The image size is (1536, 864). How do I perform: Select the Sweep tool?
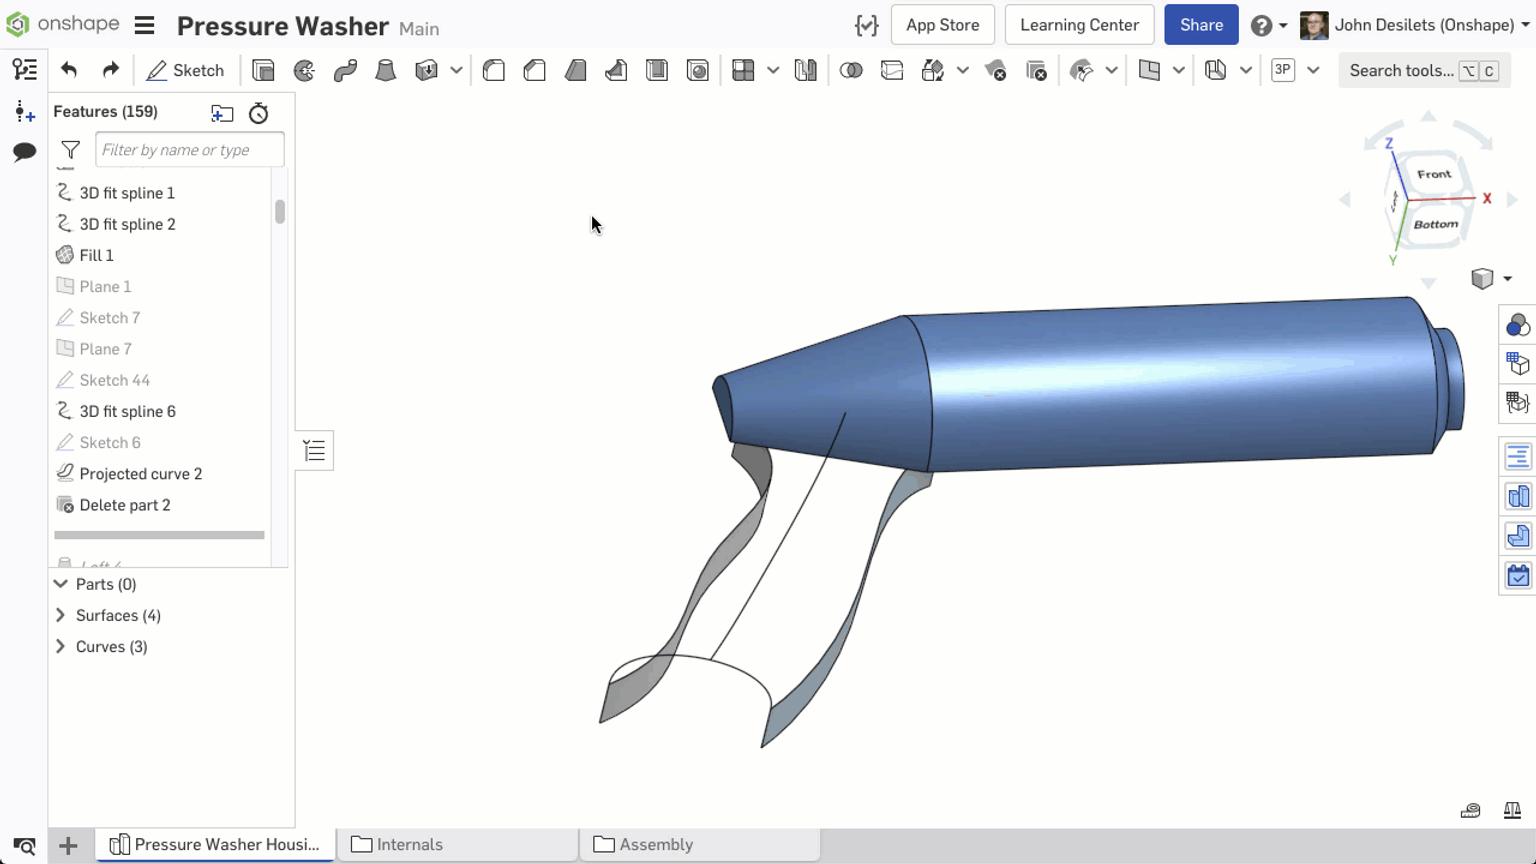(x=345, y=70)
